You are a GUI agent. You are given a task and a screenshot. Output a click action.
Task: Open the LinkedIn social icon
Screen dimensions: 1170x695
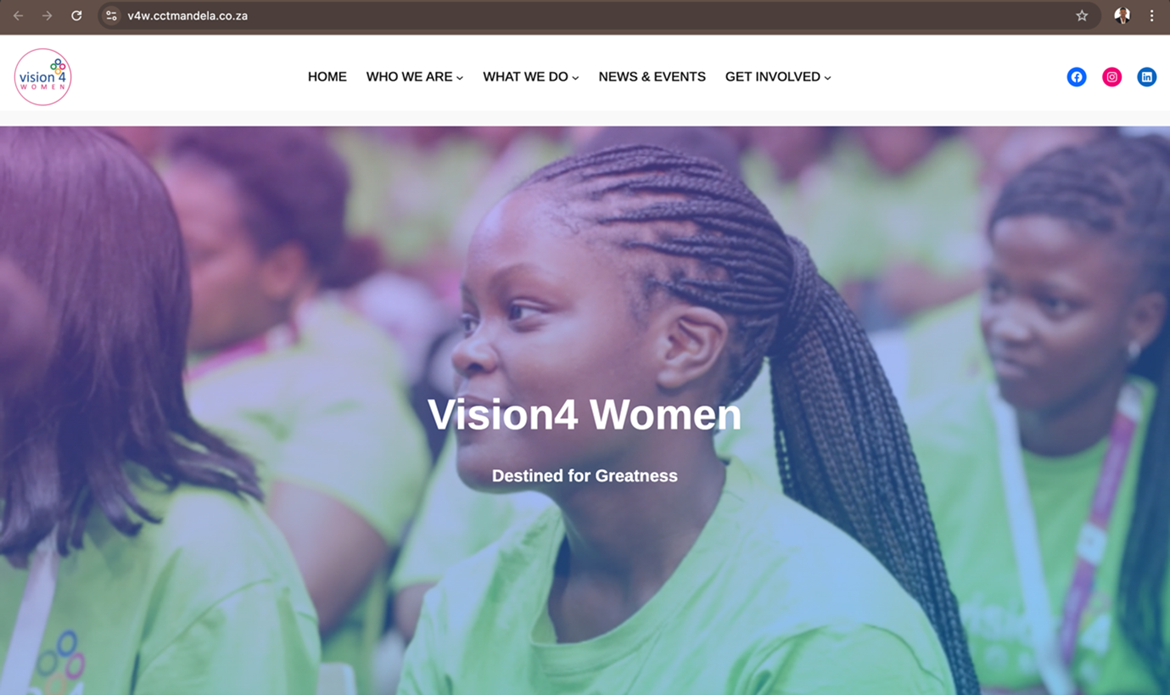[x=1147, y=77]
